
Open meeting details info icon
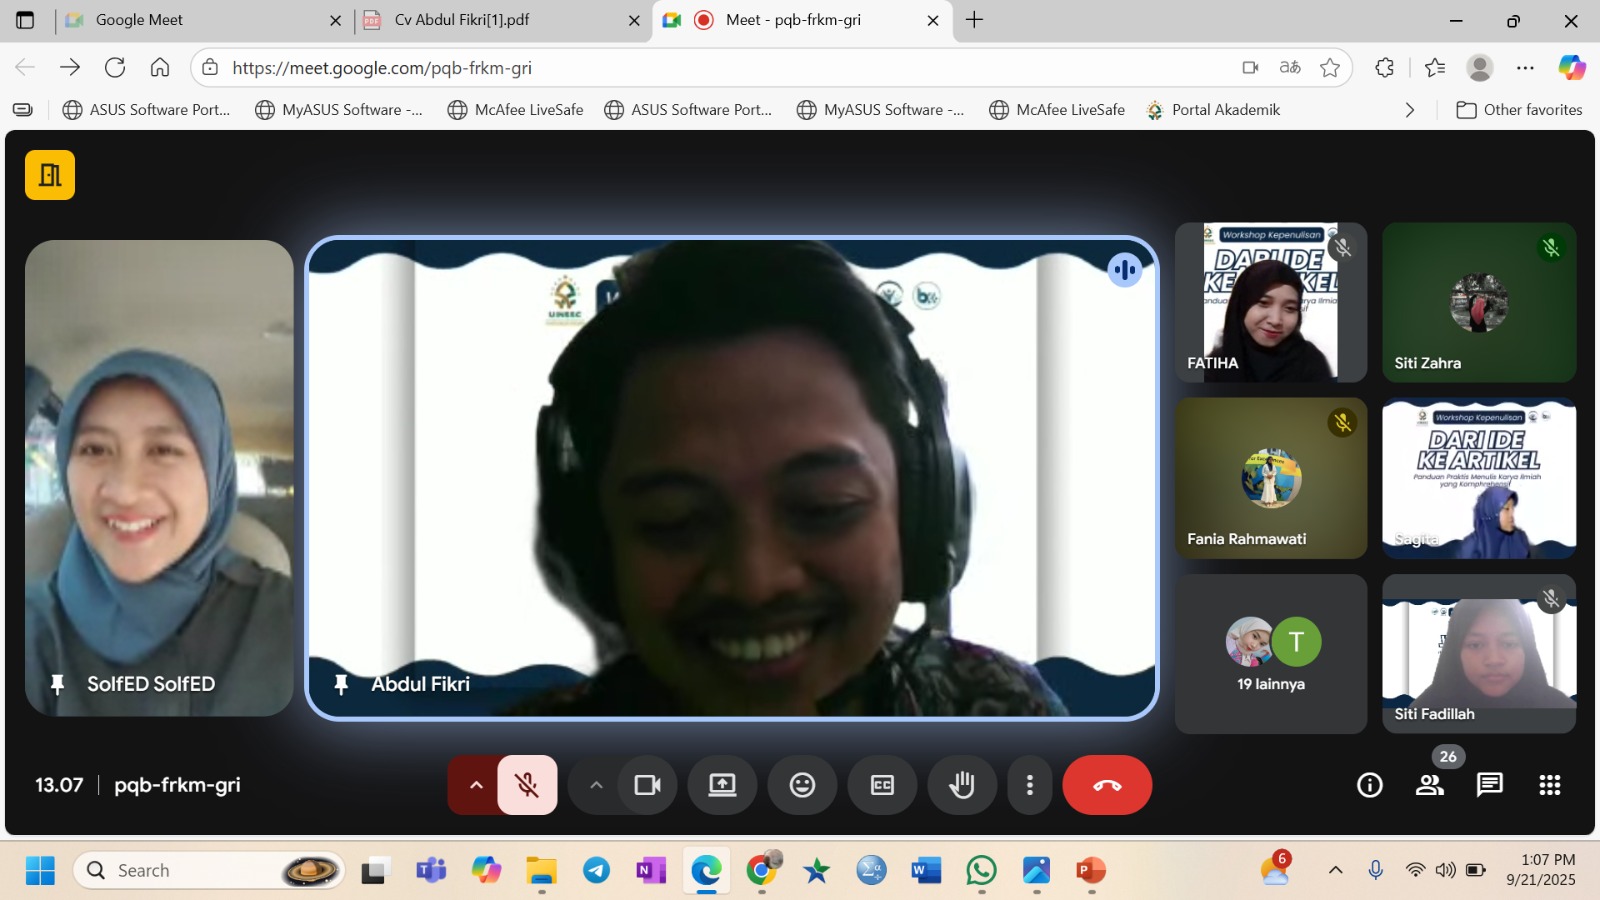coord(1370,785)
